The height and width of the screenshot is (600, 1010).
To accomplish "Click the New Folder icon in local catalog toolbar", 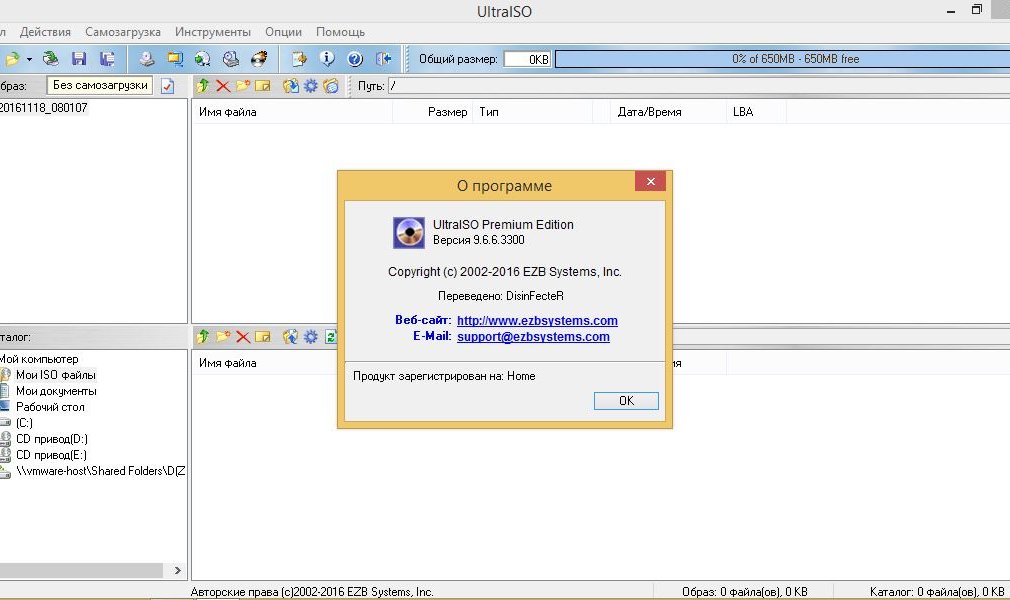I will pos(223,336).
